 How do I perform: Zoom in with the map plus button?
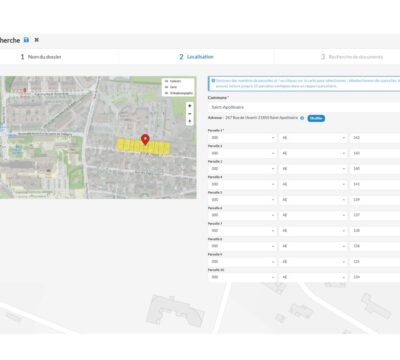click(x=190, y=106)
